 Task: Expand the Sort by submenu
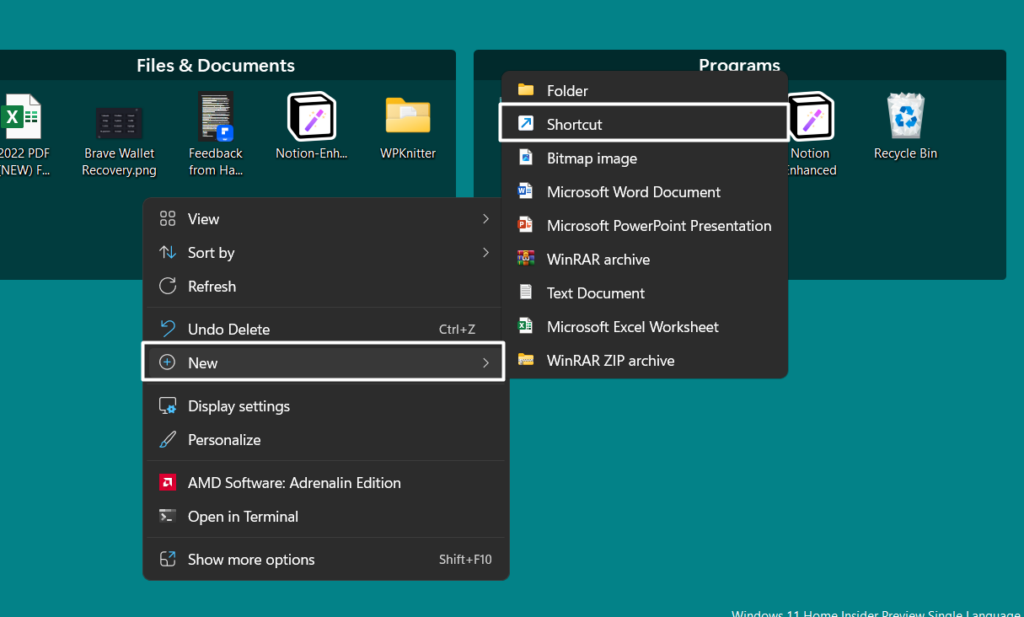click(x=486, y=253)
